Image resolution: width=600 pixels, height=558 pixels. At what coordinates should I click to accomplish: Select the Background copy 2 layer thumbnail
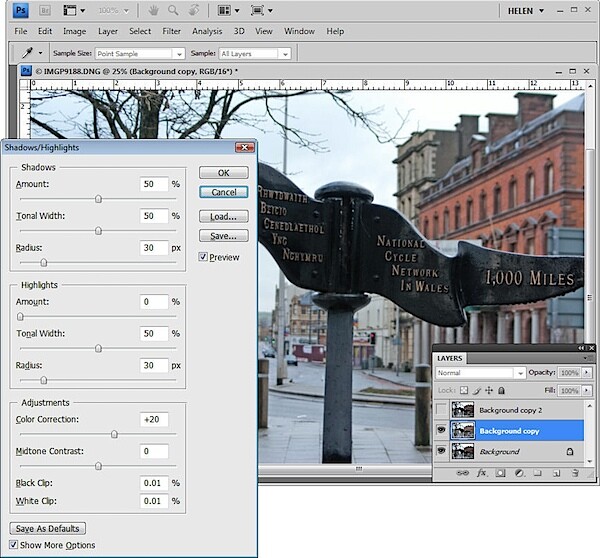[462, 410]
